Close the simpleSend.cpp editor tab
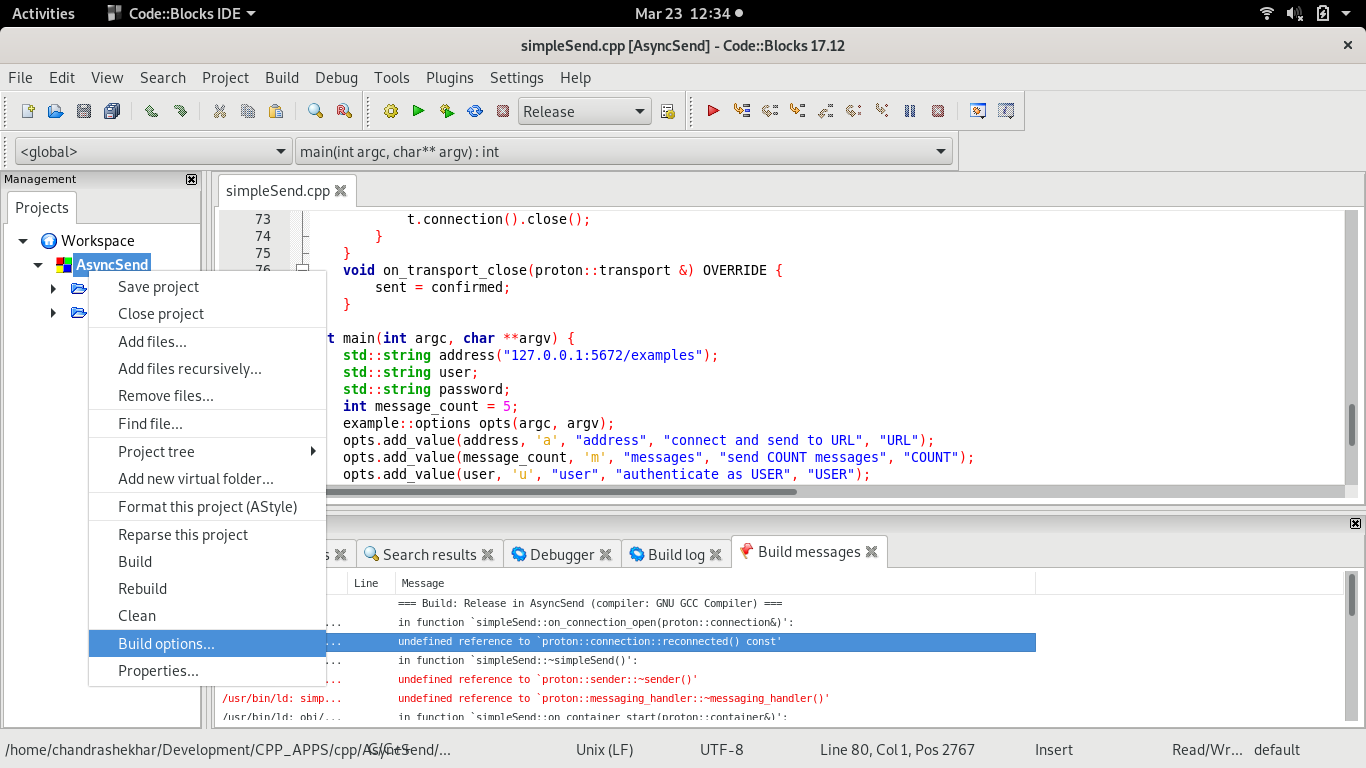 [340, 191]
